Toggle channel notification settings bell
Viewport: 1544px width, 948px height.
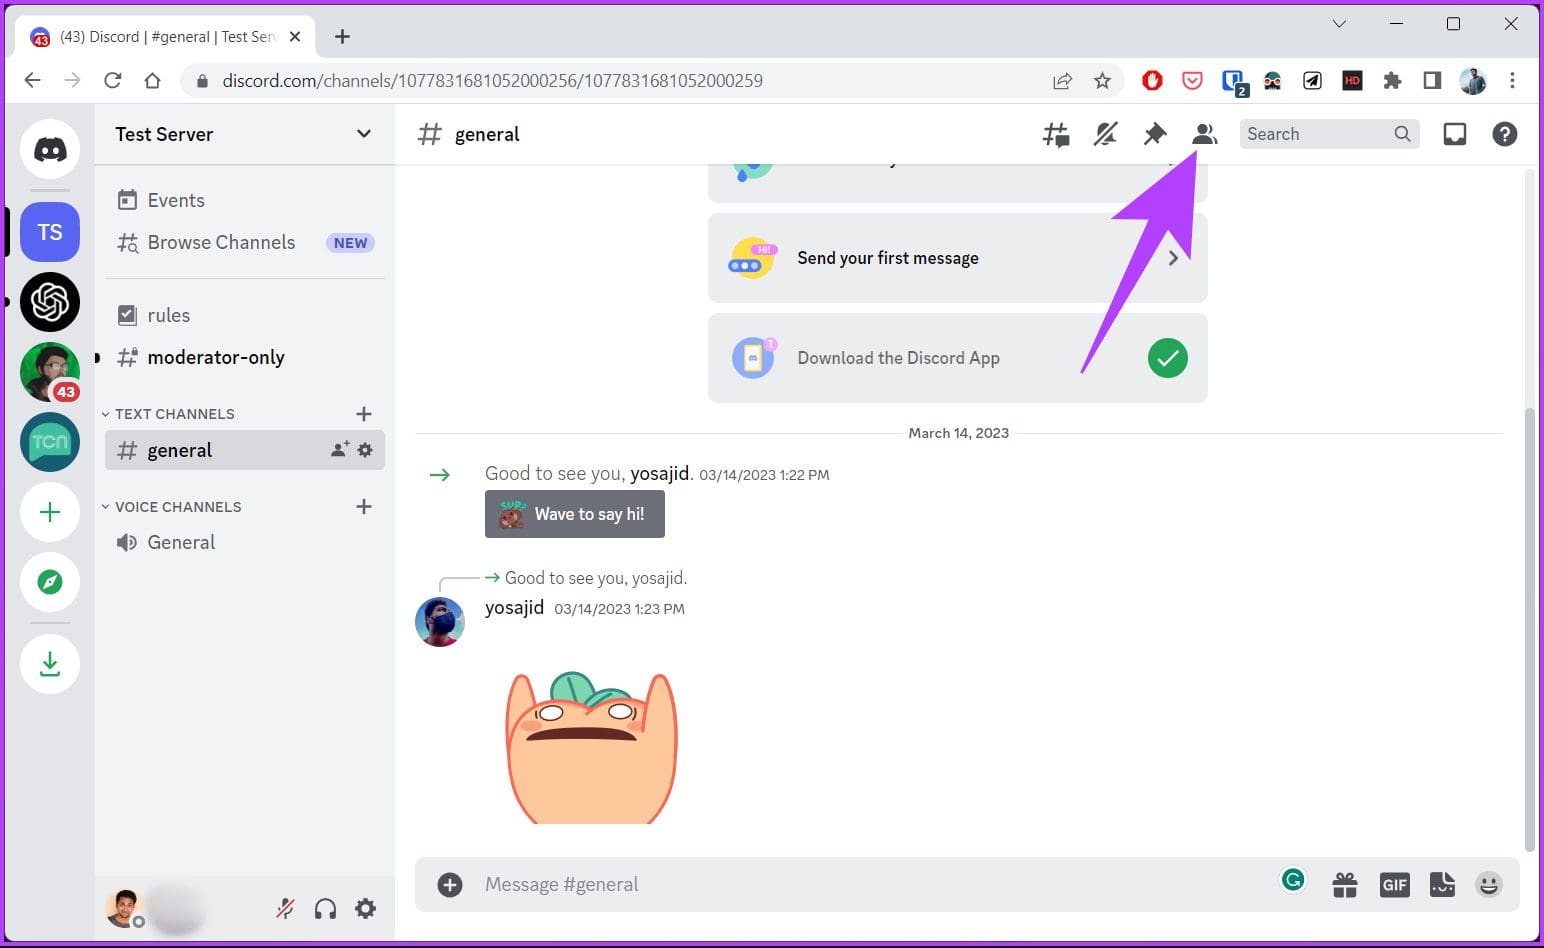tap(1105, 133)
